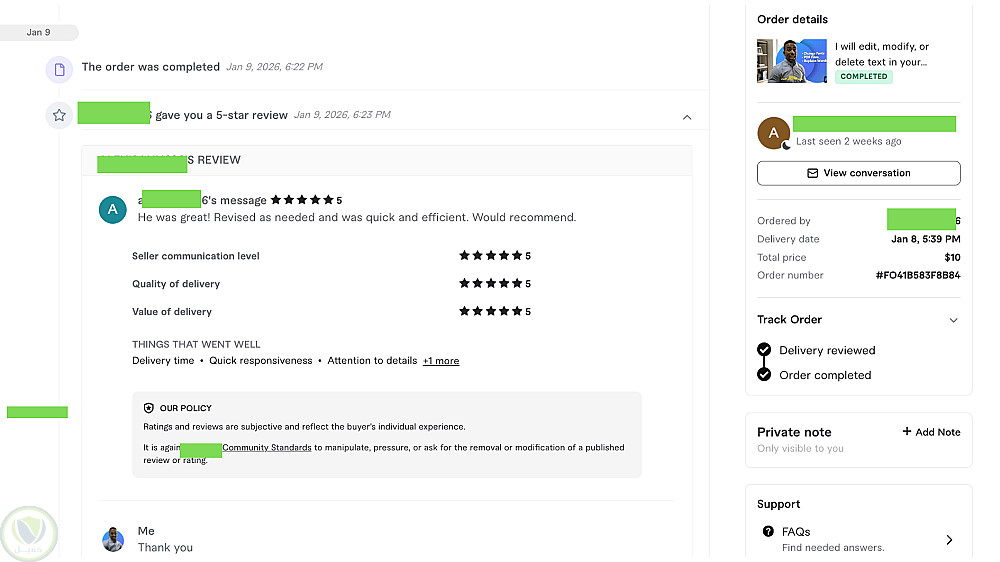This screenshot has height=562, width=1000.
Task: Click the Jan 9 date marker
Action: (39, 32)
